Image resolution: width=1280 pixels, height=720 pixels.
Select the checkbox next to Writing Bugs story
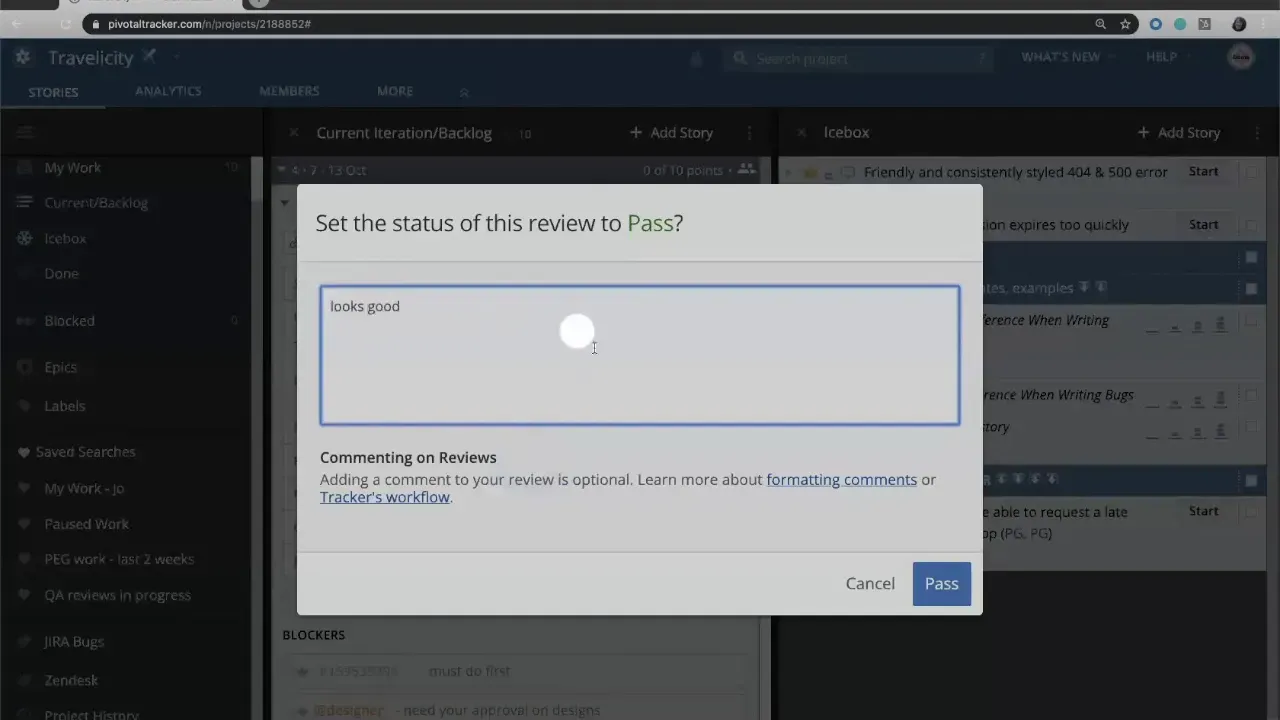coord(1251,394)
